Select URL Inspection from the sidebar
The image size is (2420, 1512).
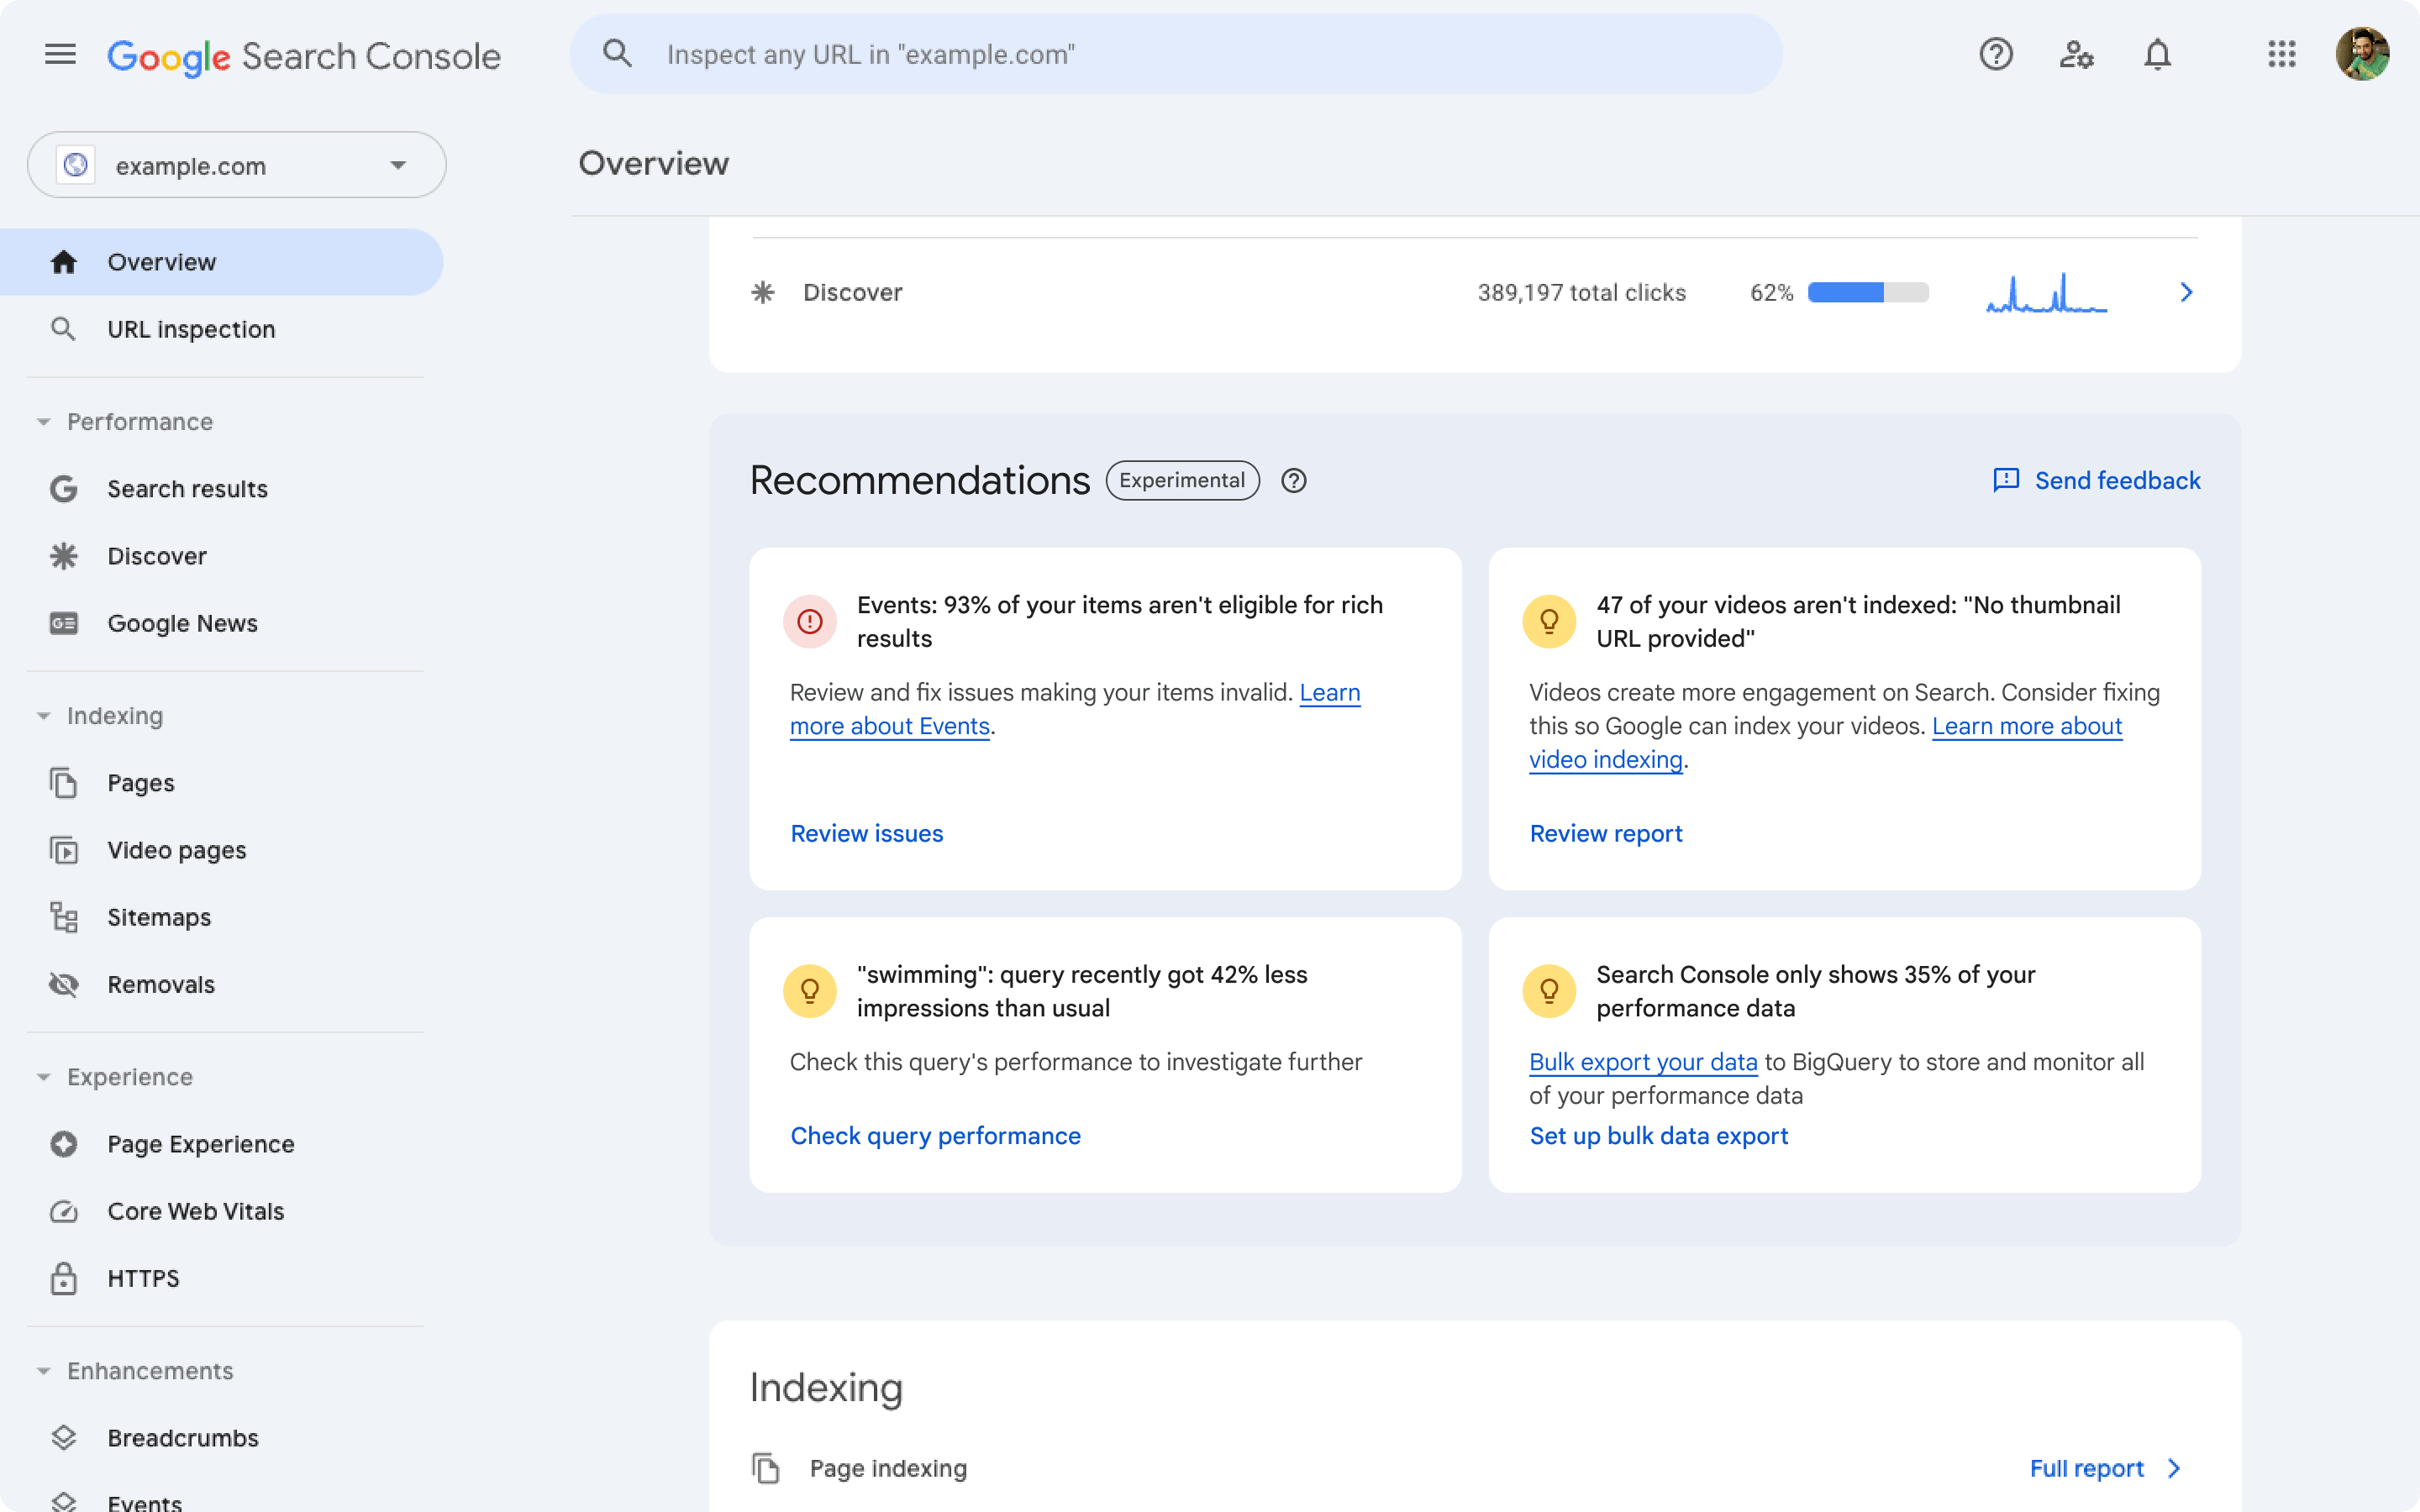(x=192, y=328)
